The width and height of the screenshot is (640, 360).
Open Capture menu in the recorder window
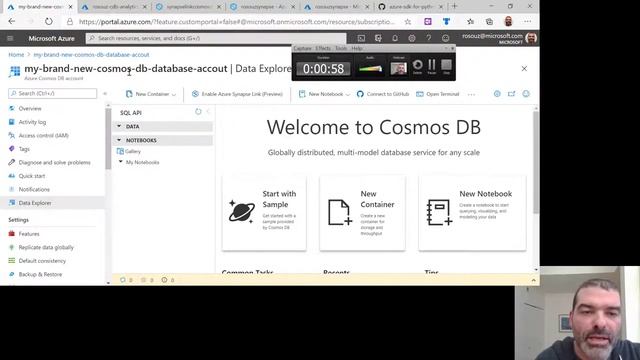302,48
